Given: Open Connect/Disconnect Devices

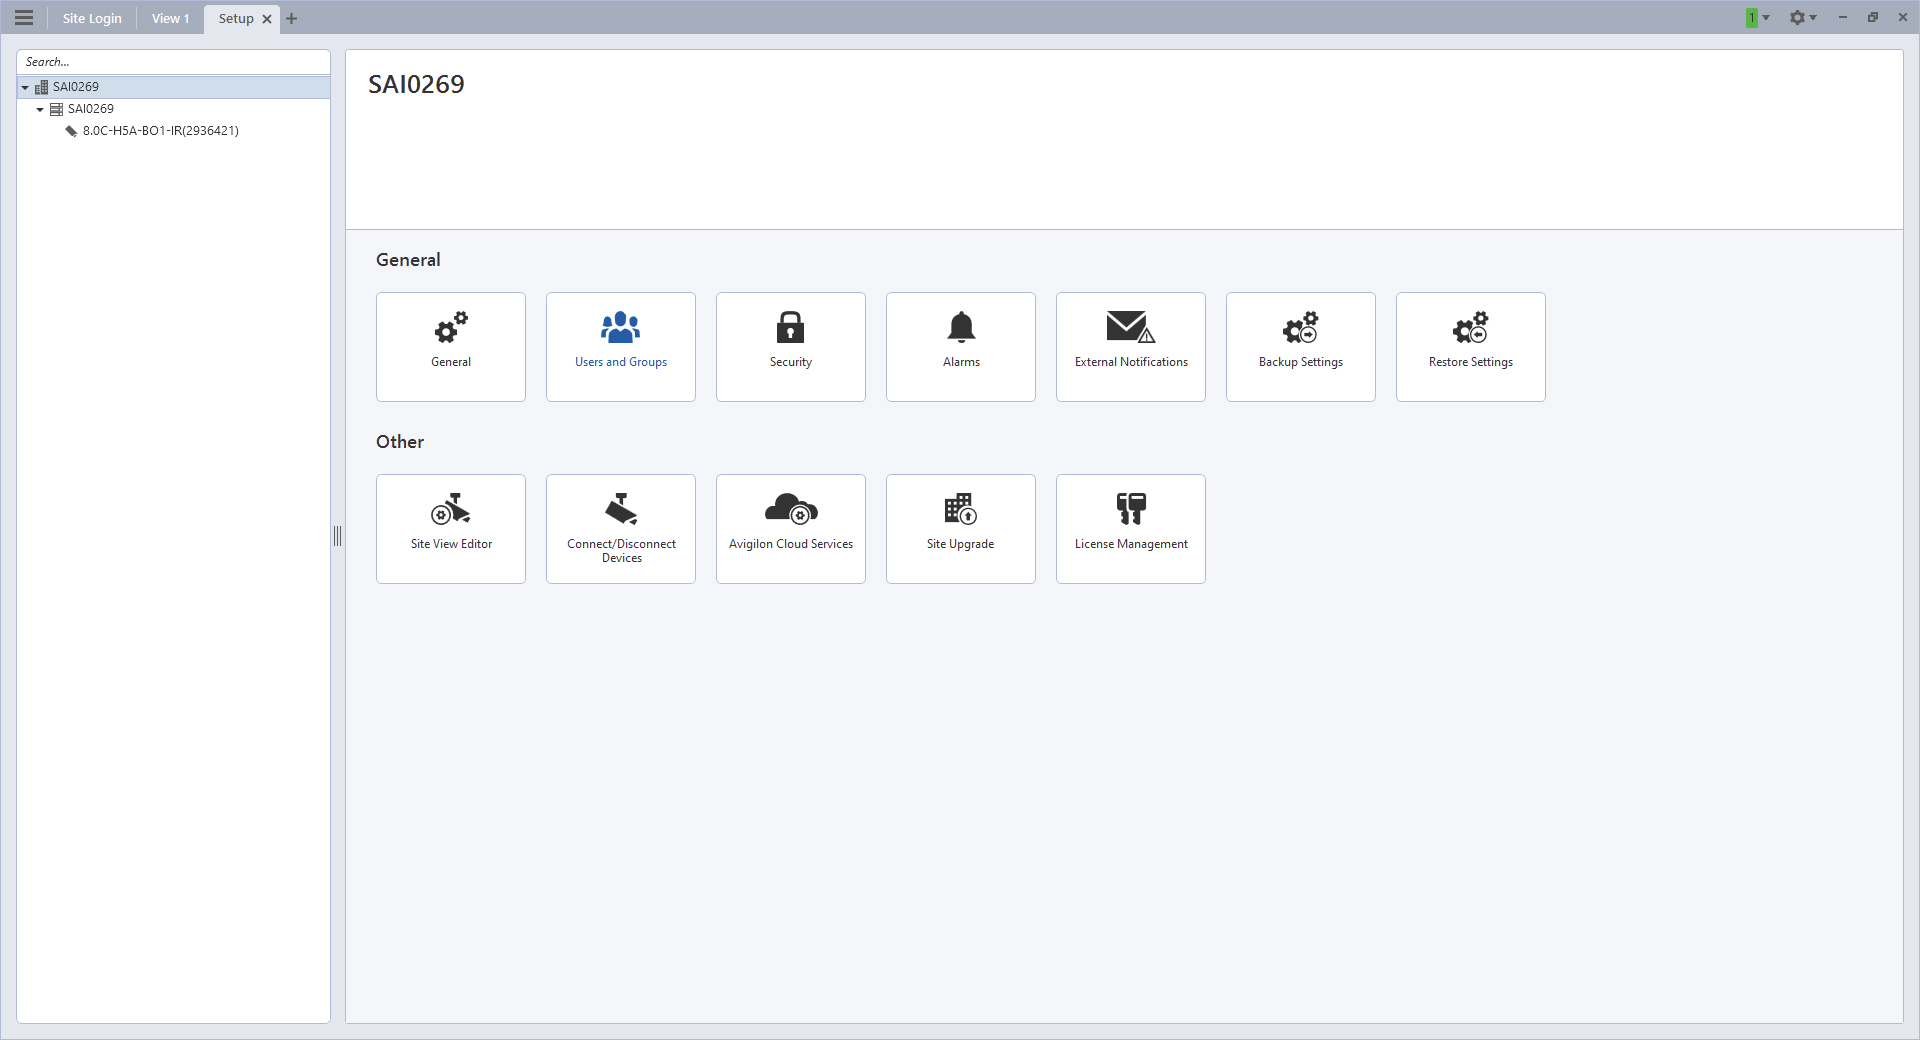Looking at the screenshot, I should pyautogui.click(x=620, y=528).
